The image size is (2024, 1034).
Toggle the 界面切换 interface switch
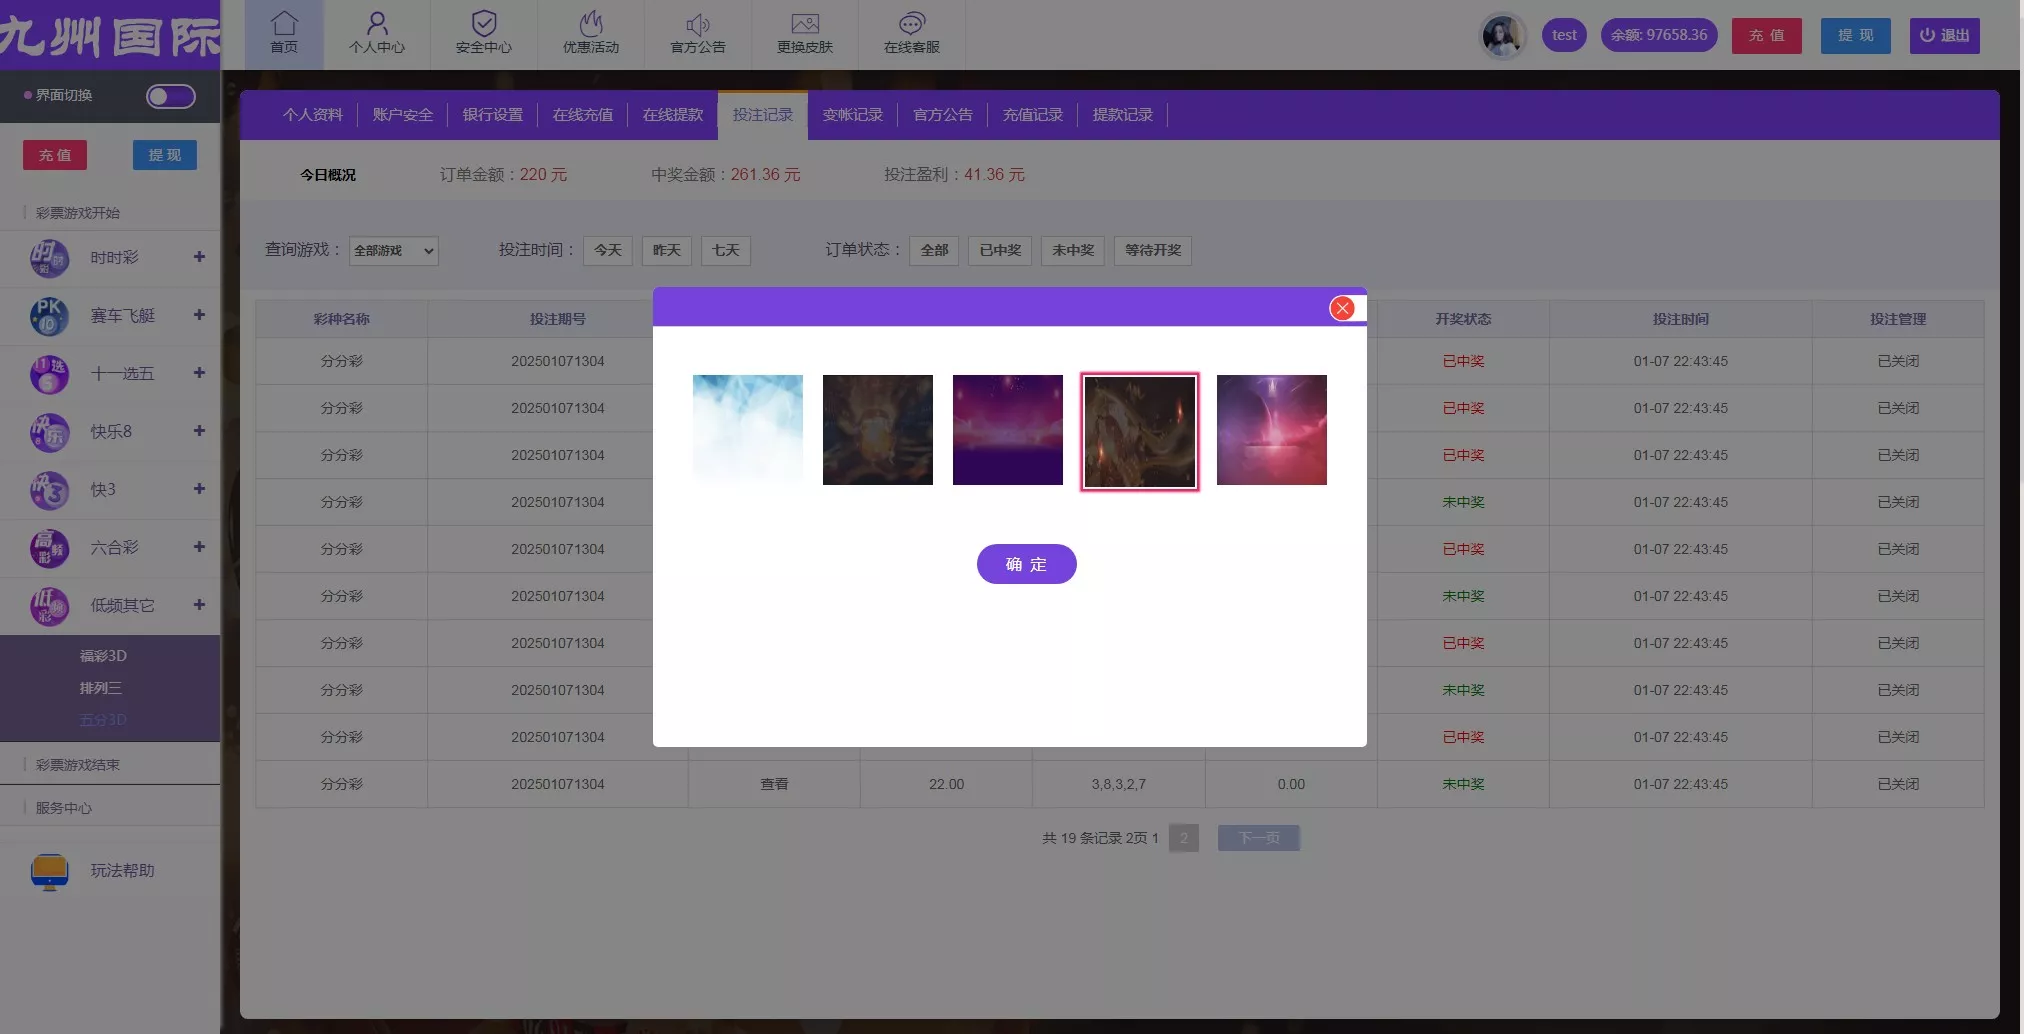point(169,96)
